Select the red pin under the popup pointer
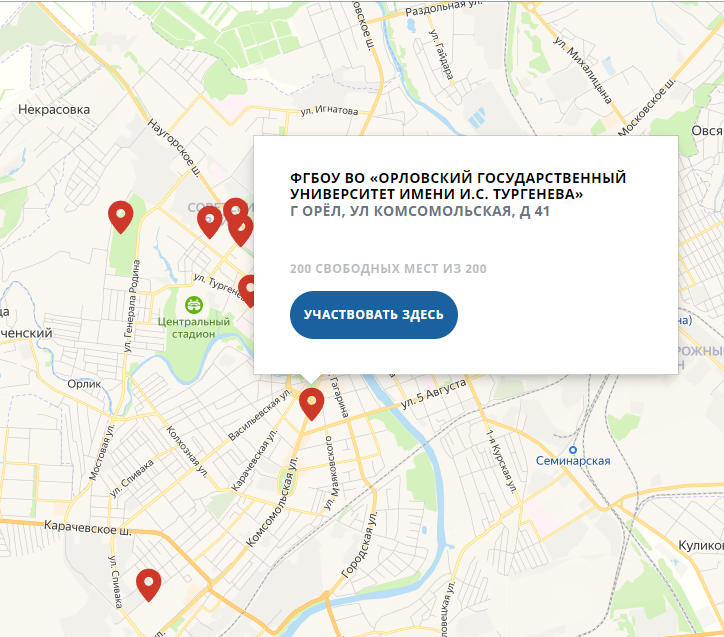 click(x=312, y=404)
